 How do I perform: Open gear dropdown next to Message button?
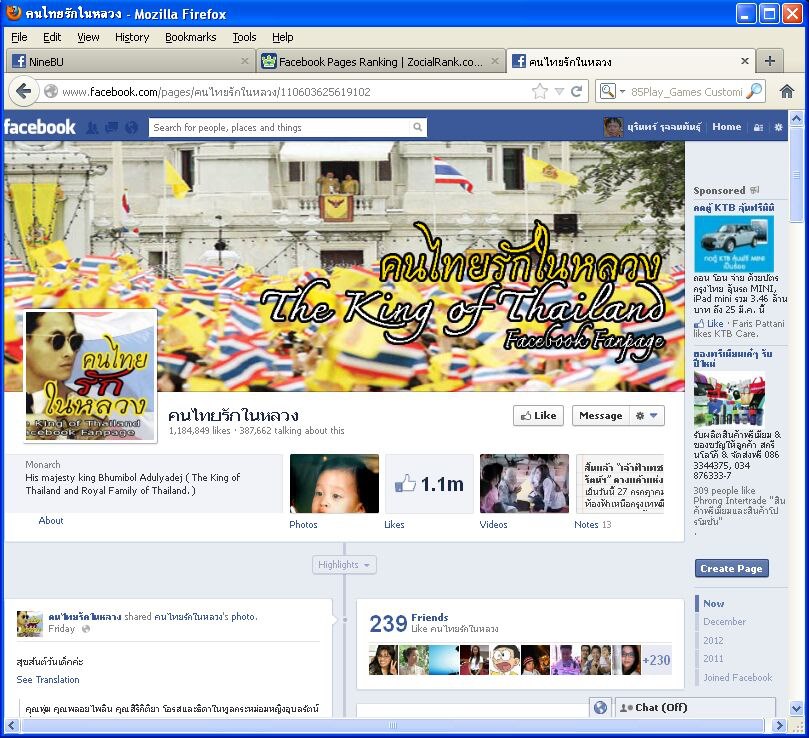click(x=647, y=415)
